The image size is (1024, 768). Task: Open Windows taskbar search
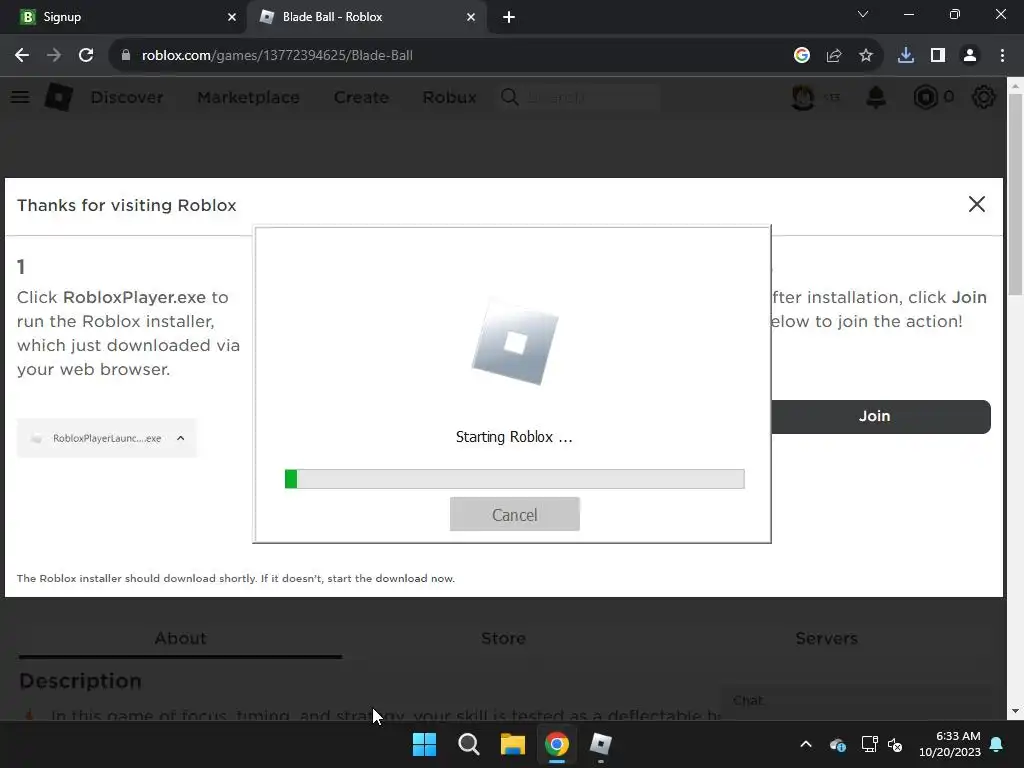[468, 744]
